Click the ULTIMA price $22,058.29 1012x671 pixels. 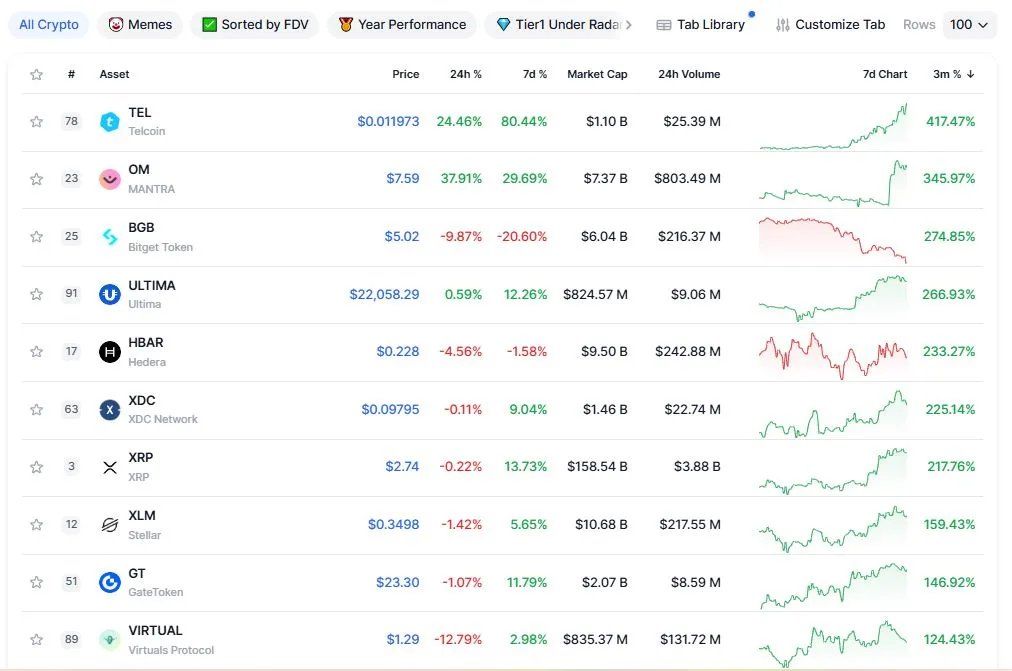pos(384,294)
